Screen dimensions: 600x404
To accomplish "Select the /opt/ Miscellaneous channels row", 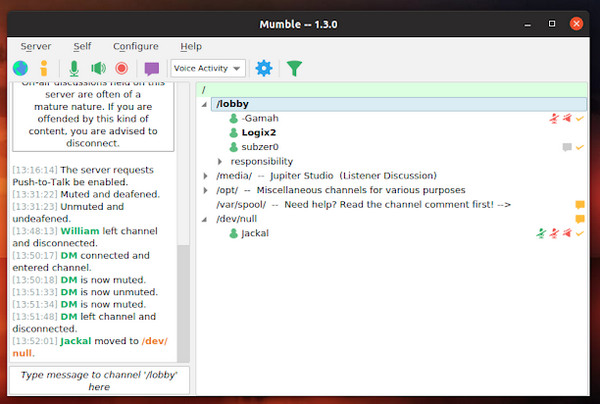I will (x=341, y=190).
